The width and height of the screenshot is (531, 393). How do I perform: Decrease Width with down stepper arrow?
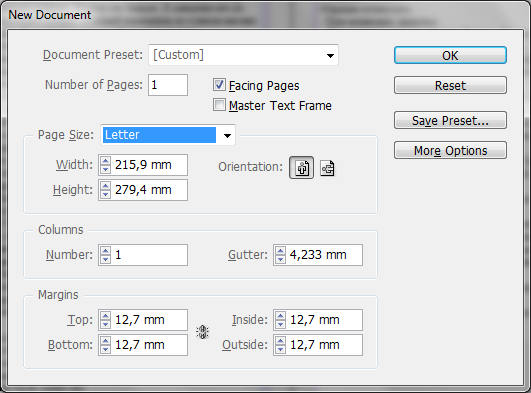(106, 169)
